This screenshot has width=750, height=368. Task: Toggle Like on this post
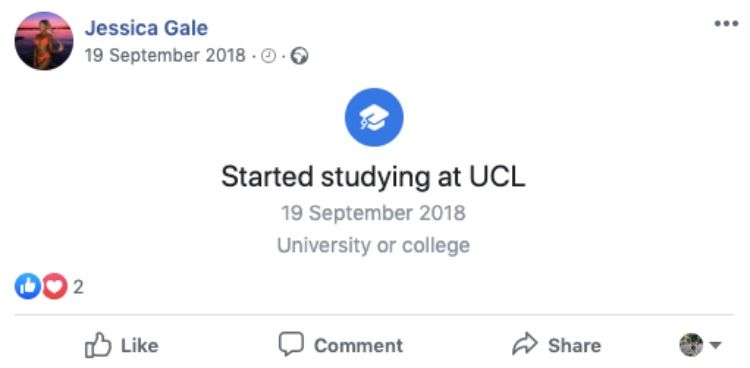(121, 345)
